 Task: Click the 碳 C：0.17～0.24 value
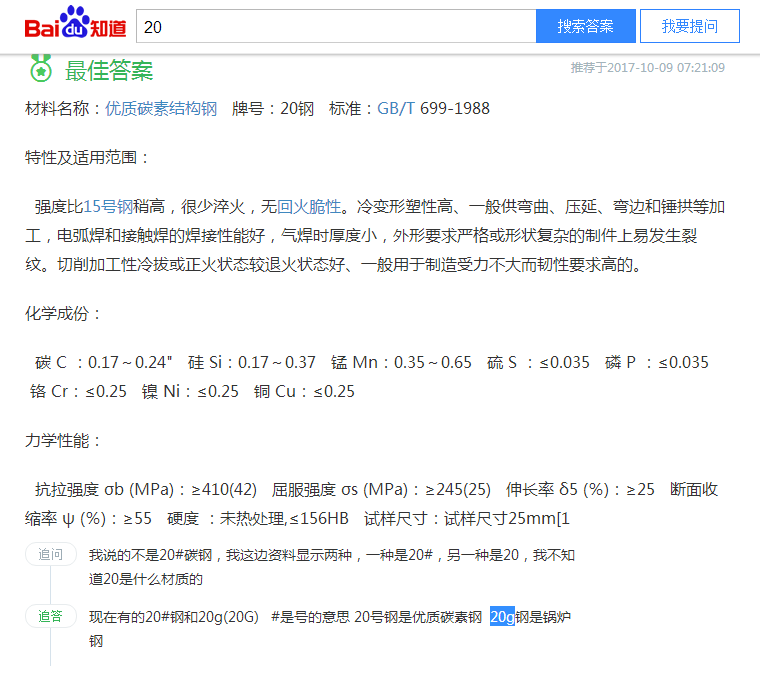click(104, 363)
